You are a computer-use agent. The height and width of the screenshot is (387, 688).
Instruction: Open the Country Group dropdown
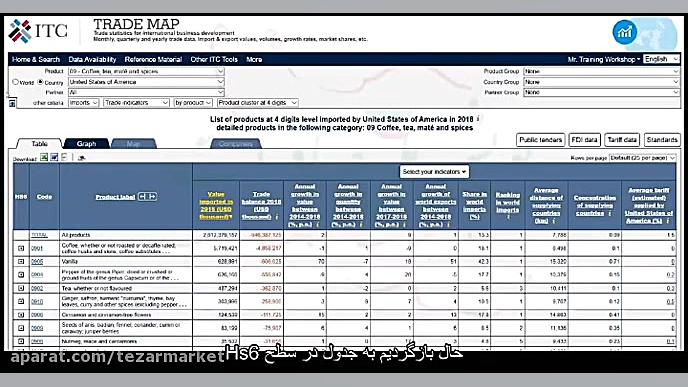602,82
